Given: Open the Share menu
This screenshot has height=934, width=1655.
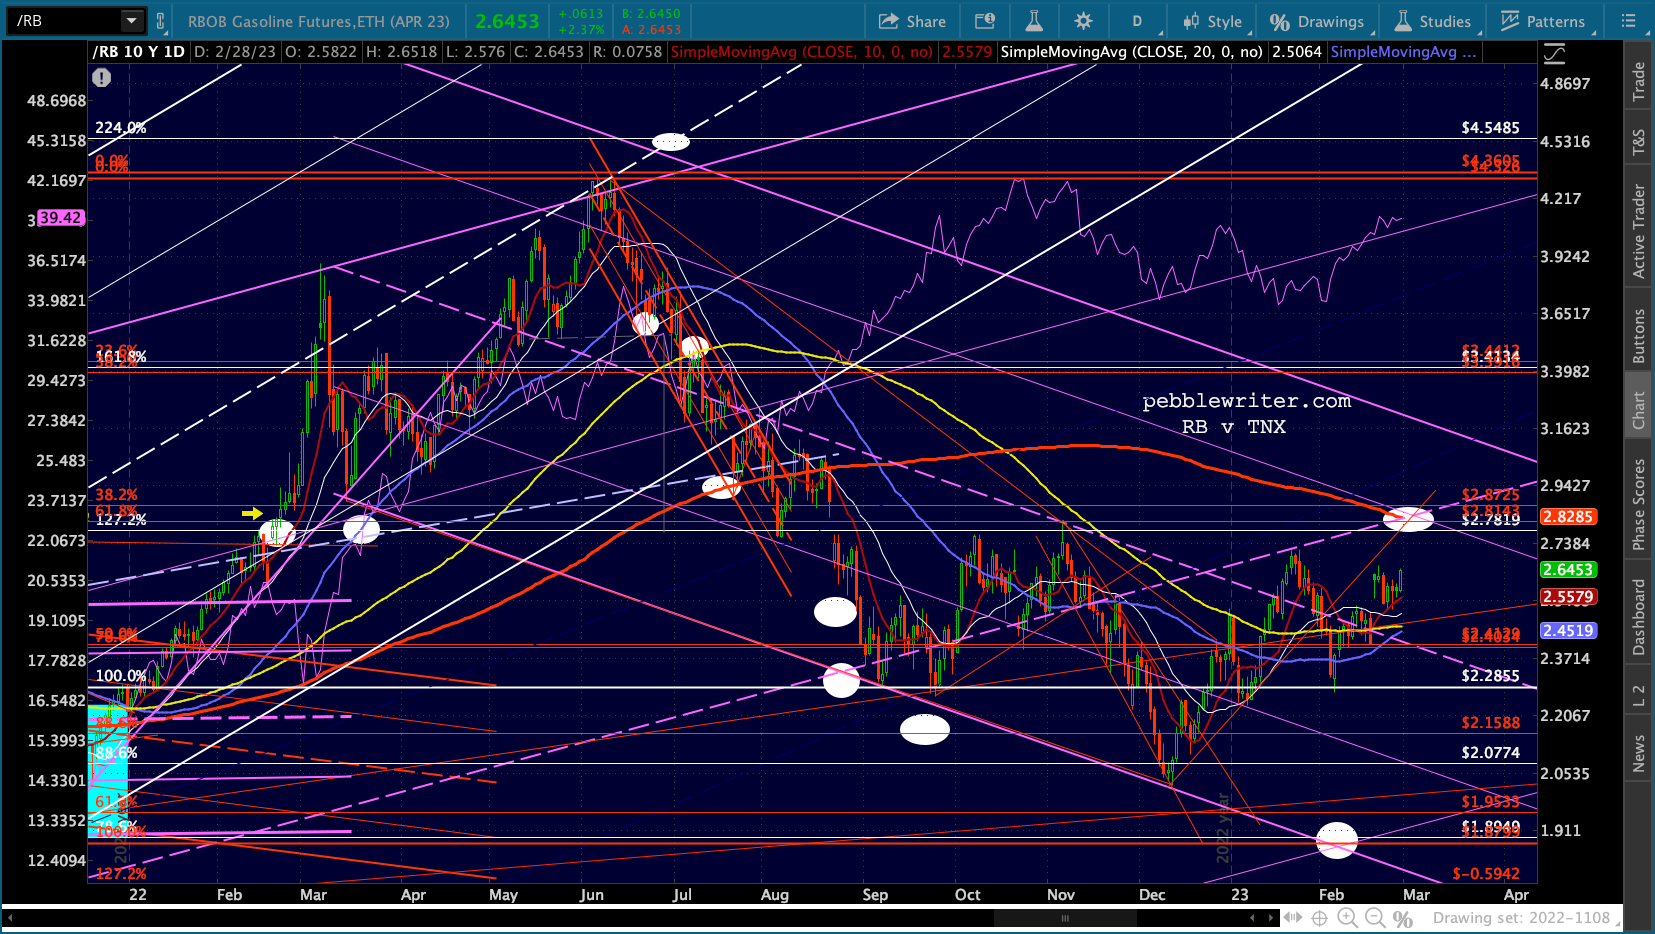Looking at the screenshot, I should pos(912,21).
